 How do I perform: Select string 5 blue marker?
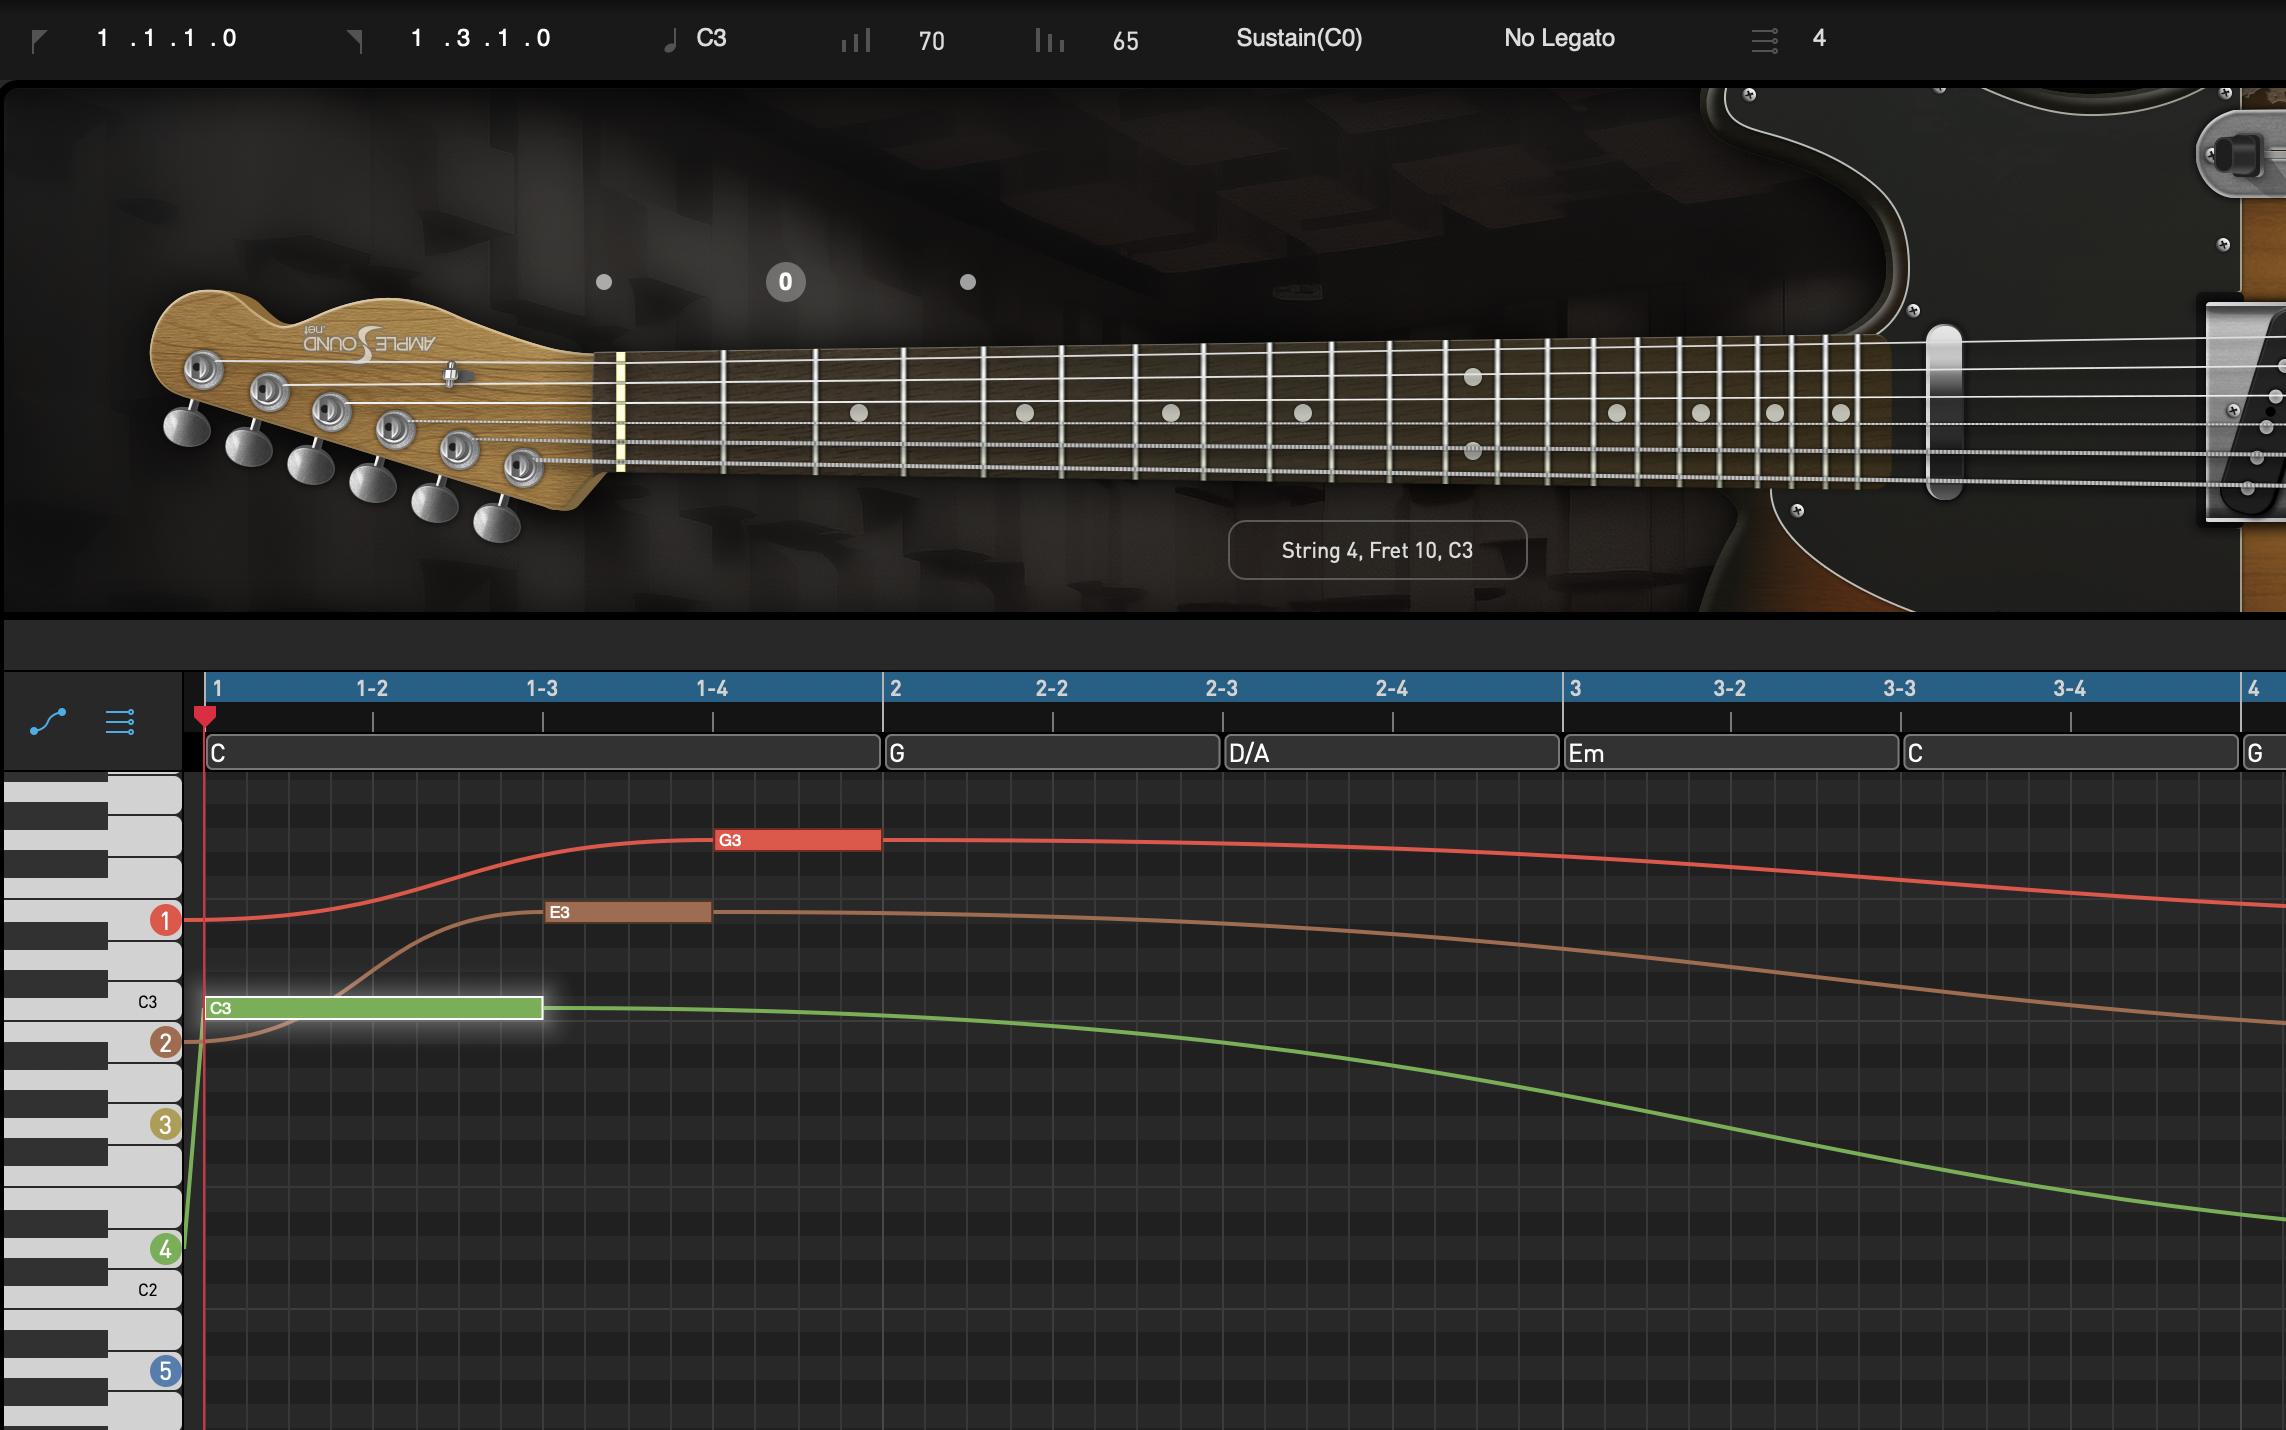tap(165, 1371)
